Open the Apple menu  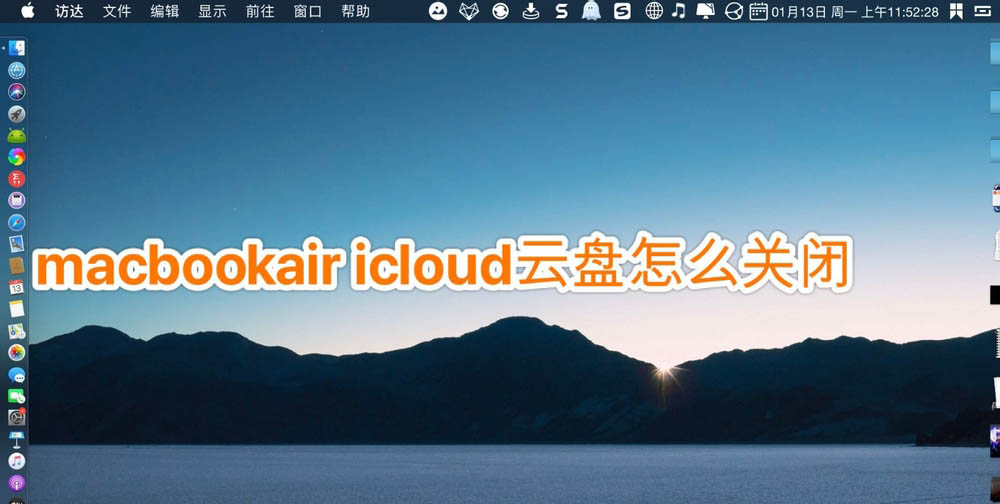click(x=27, y=11)
